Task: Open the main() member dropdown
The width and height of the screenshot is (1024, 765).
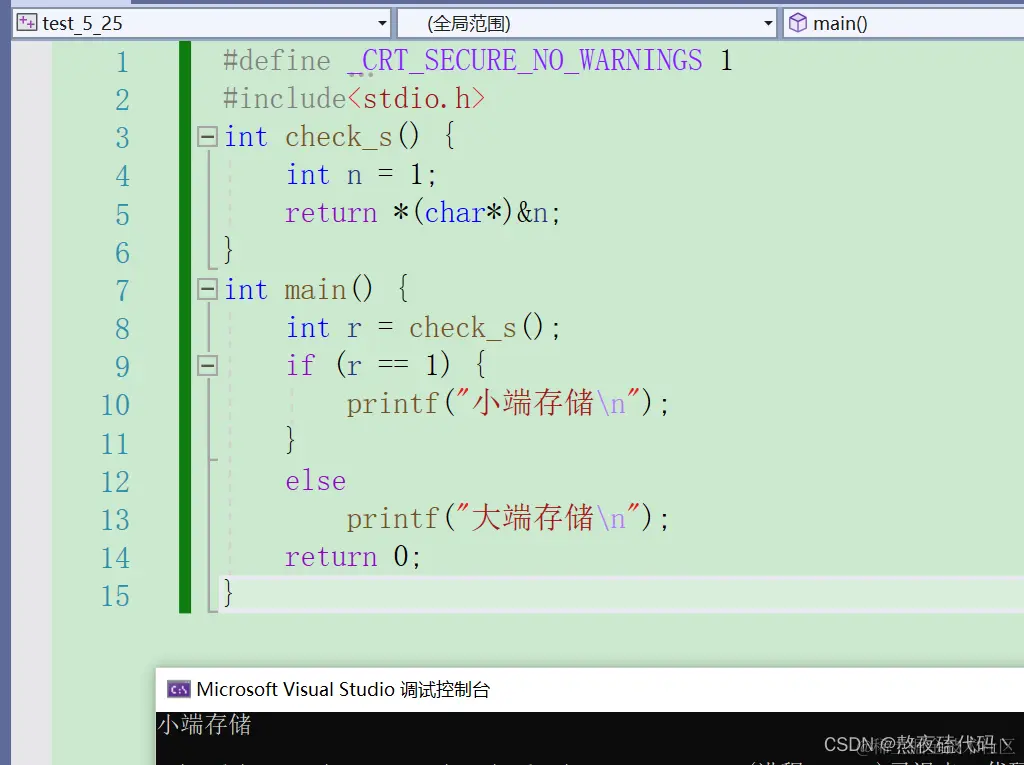Action: pos(904,24)
